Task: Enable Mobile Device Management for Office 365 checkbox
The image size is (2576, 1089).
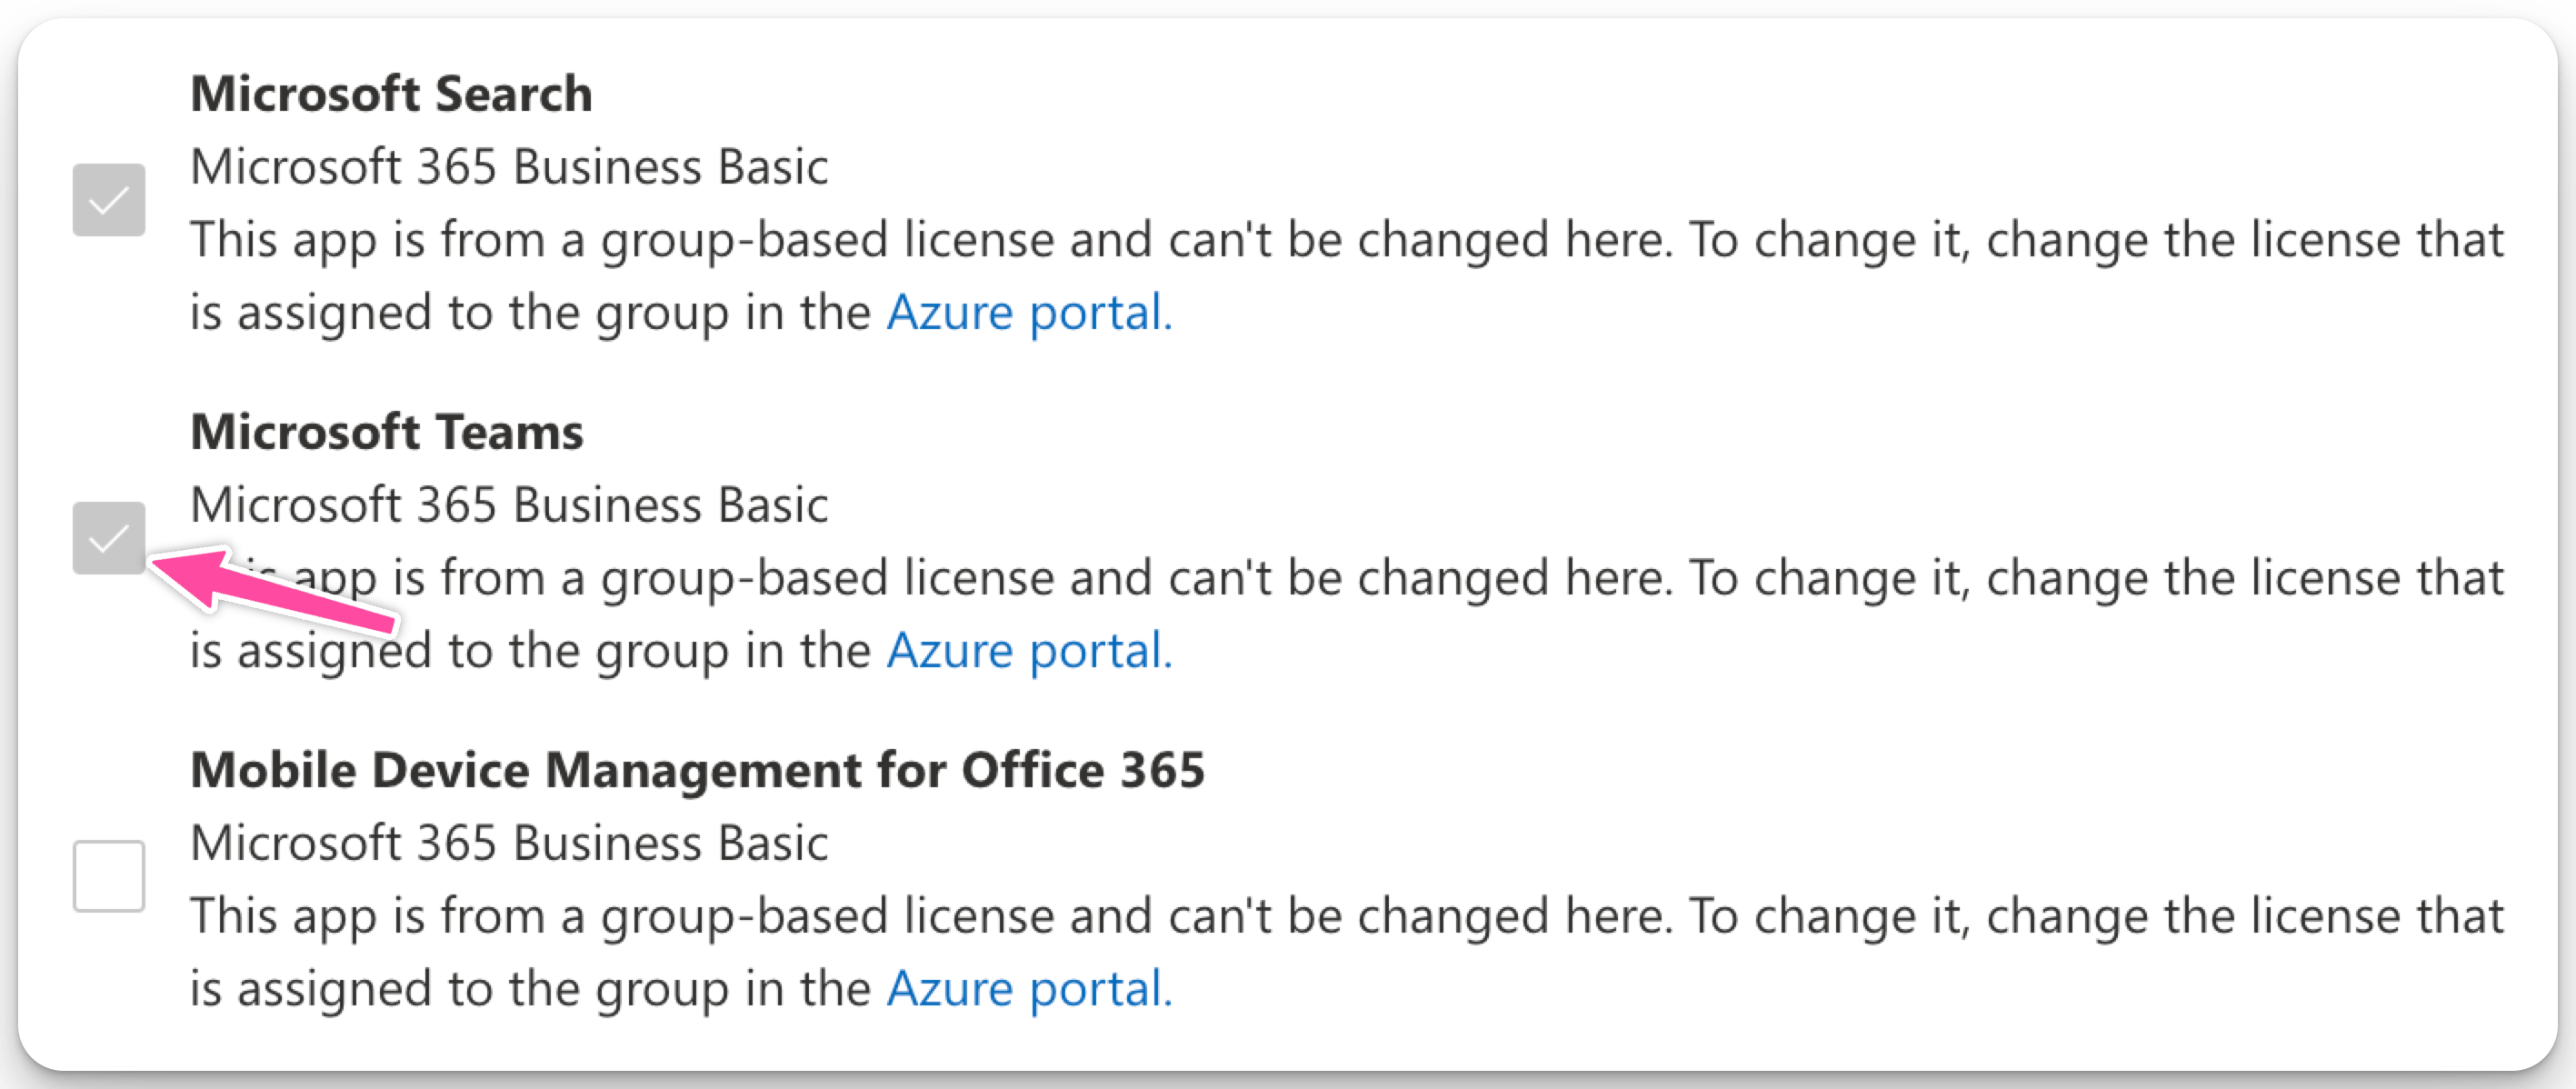Action: coord(109,876)
